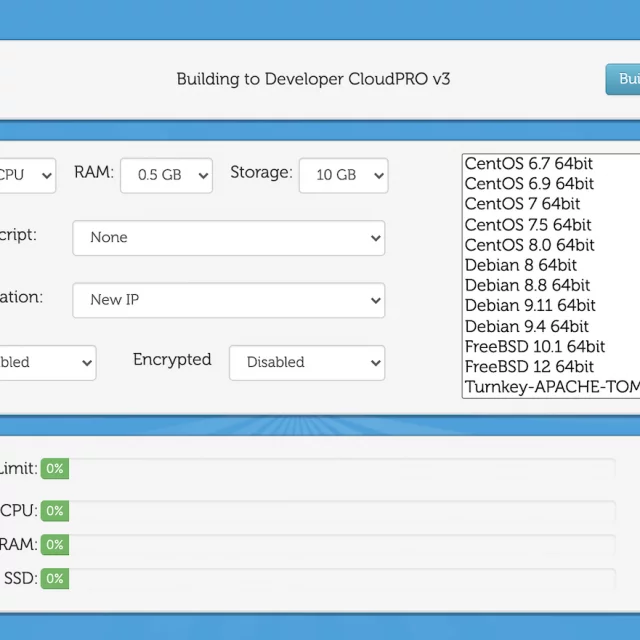Open the Encrypted dropdown set to Disabled
640x640 pixels.
[306, 362]
